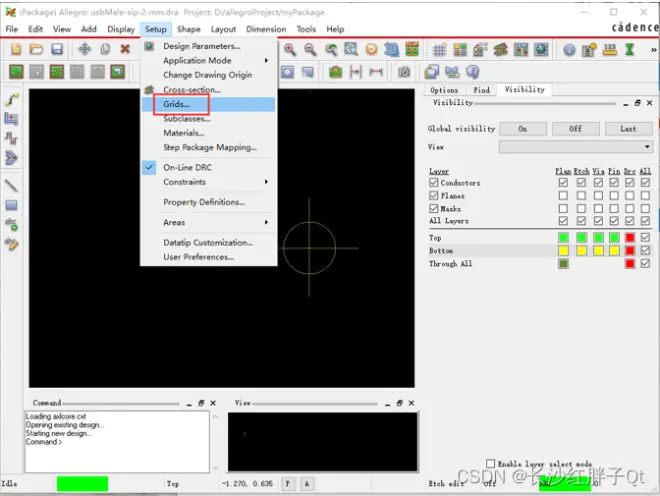This screenshot has width=660, height=496.
Task: Toggle On-Line DRC menu entry
Action: click(x=208, y=168)
